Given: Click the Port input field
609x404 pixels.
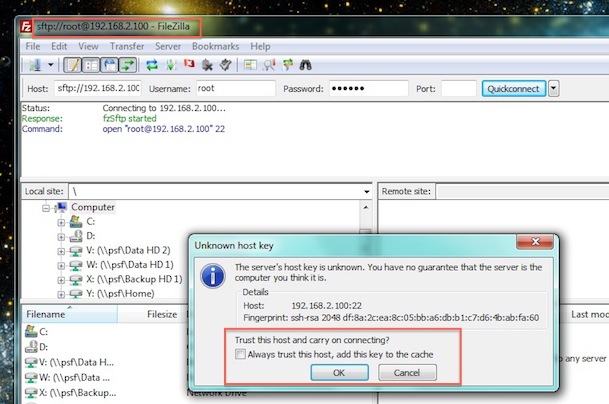Looking at the screenshot, I should 459,88.
